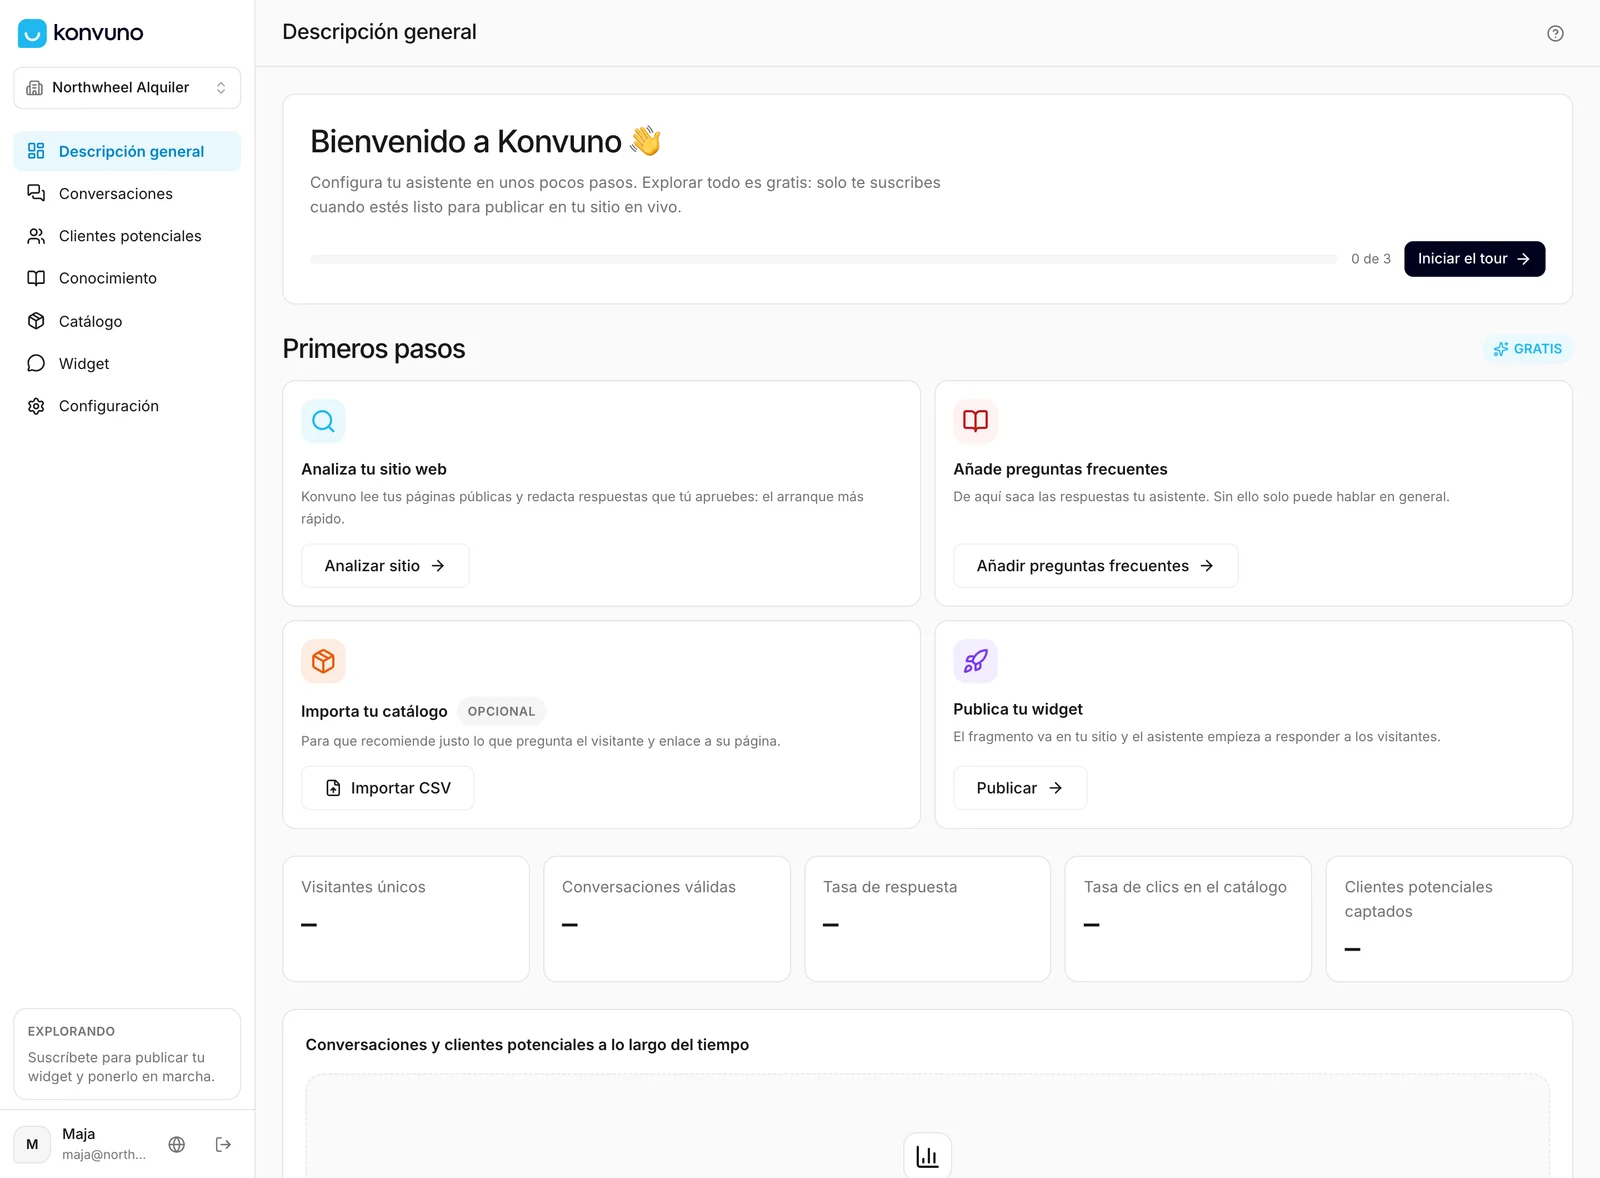Click the book icon on preguntas frecuentes card

[975, 421]
